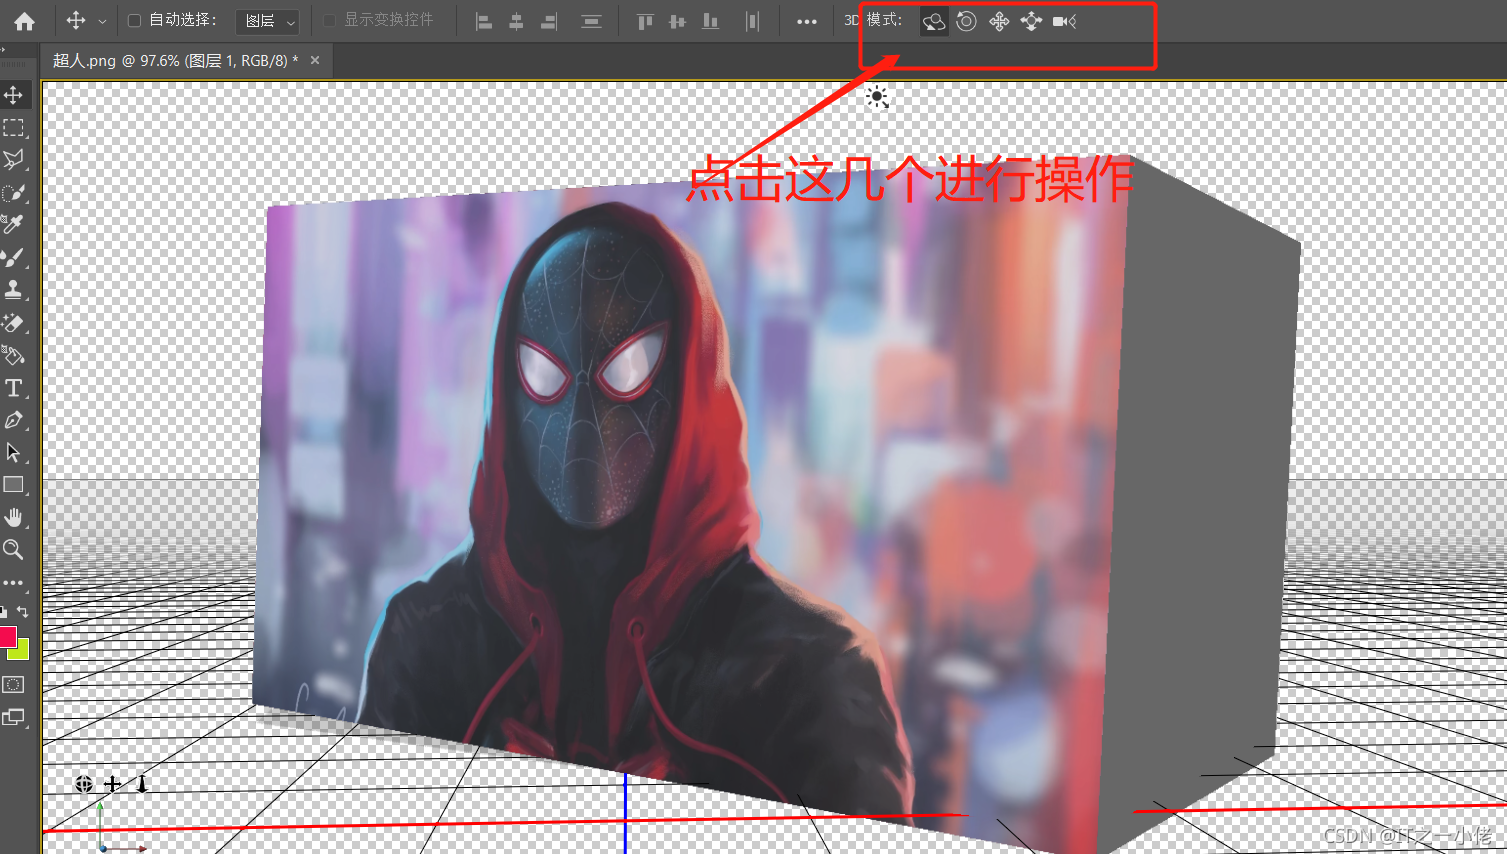The image size is (1507, 854).
Task: Align horizontal centers in options bar
Action: 516,21
